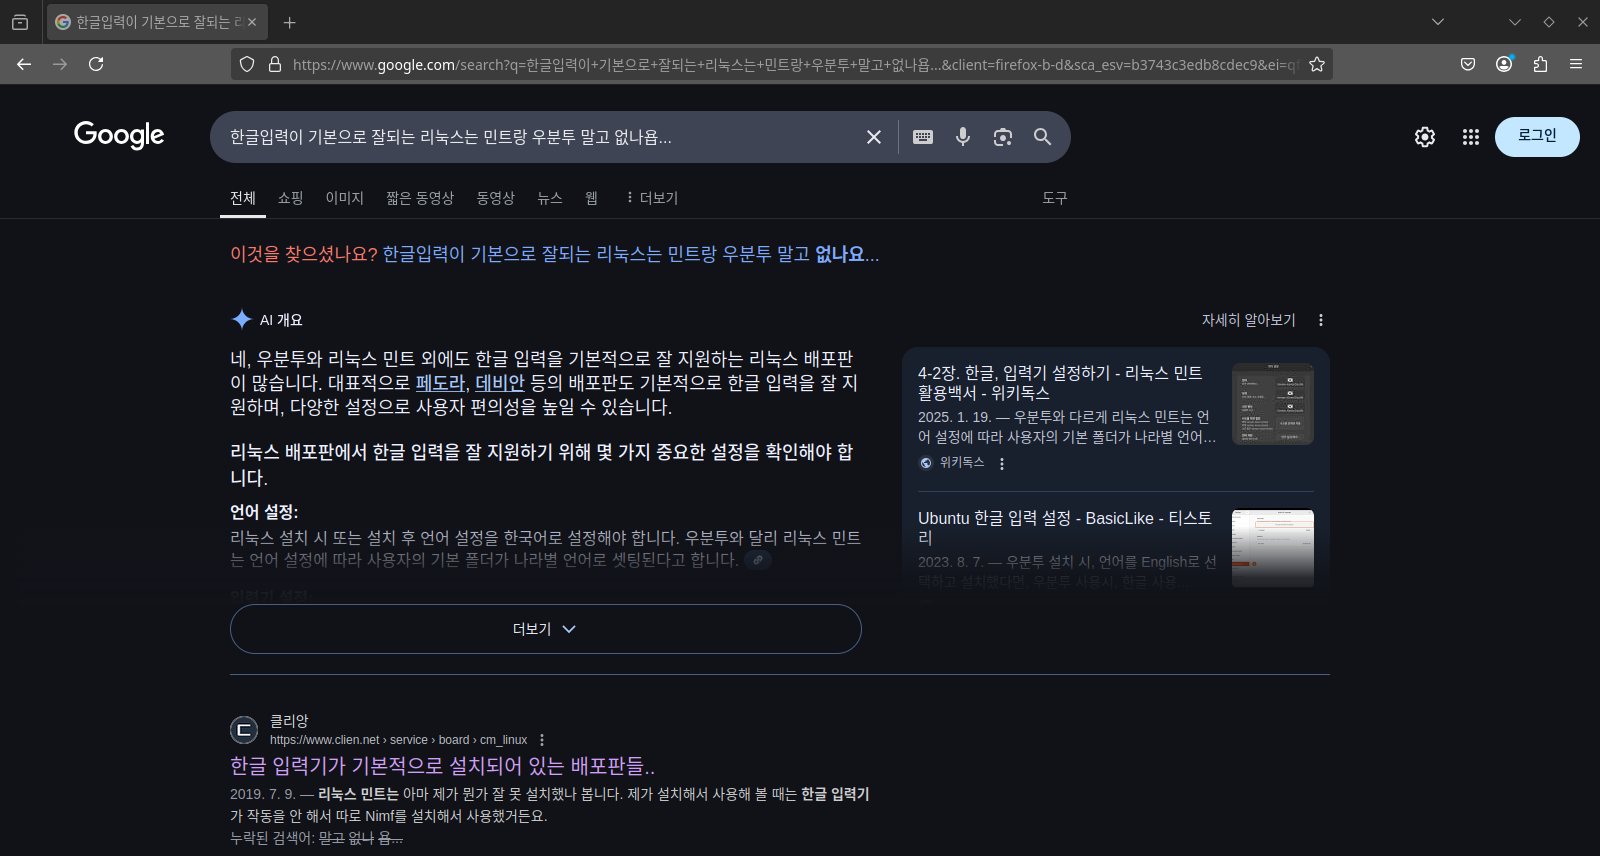Open thumbnail of BasicLike 티스토리 card
The image size is (1600, 856).
point(1273,548)
